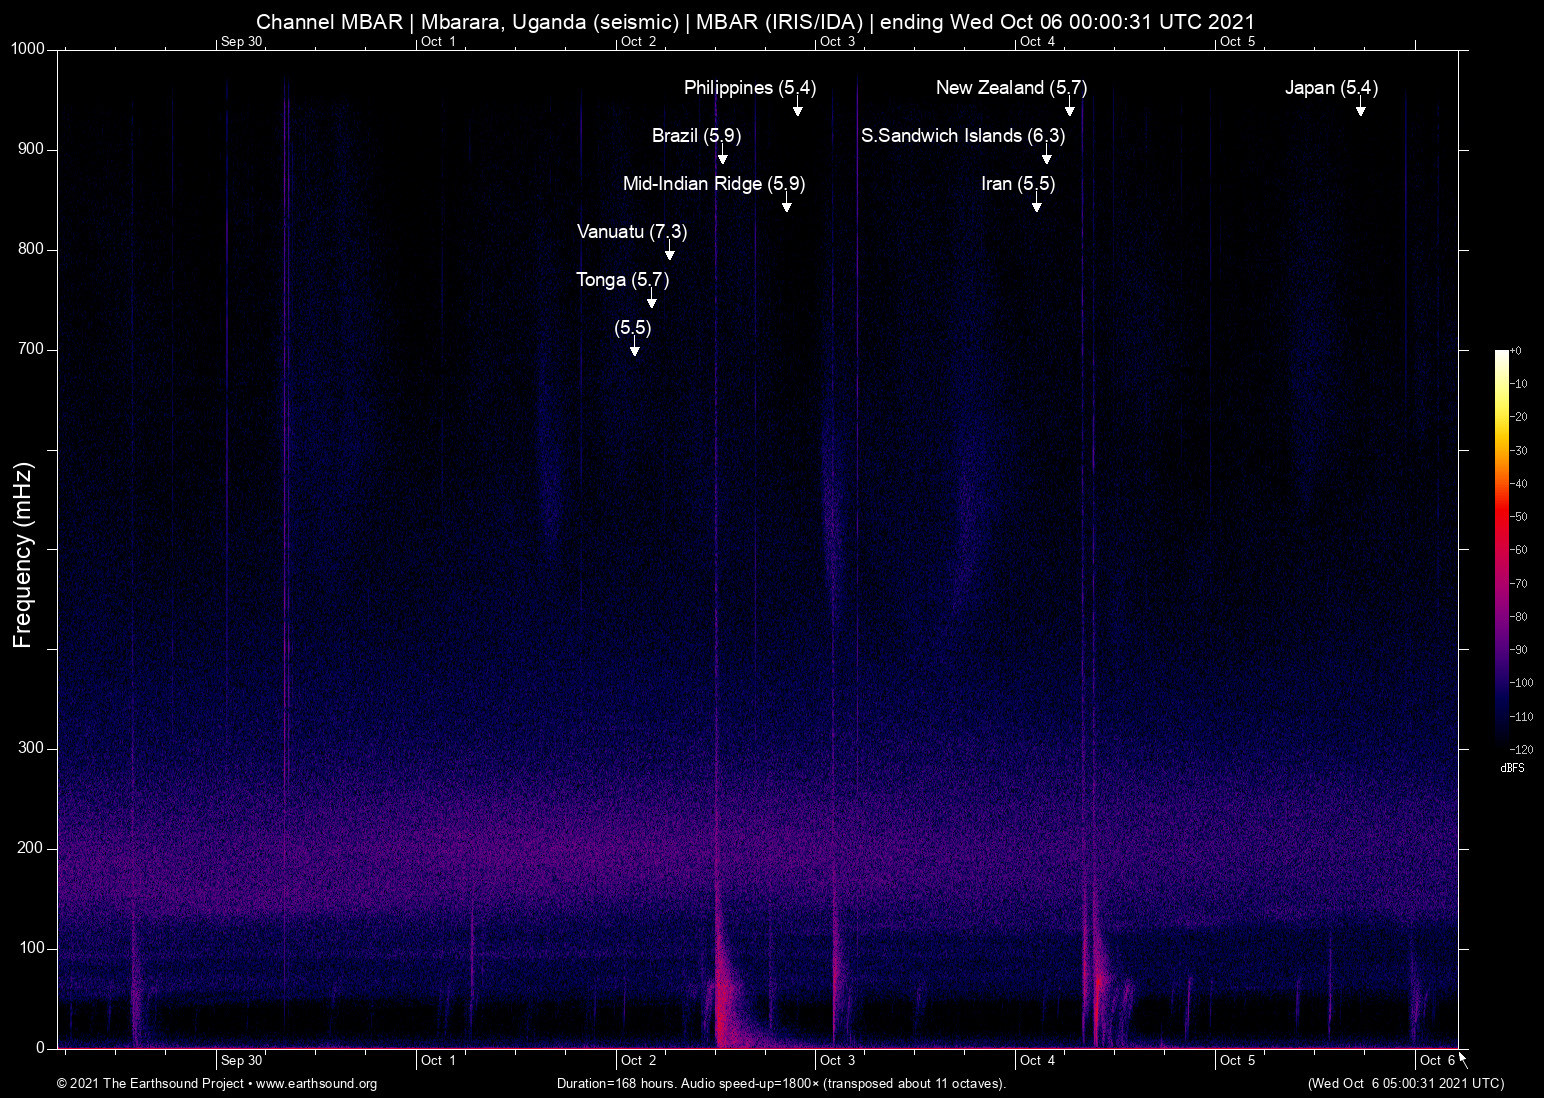Select the Vanuatu (7.3) earthquake marker arrow
Screen dimensions: 1544x1098
click(x=669, y=249)
